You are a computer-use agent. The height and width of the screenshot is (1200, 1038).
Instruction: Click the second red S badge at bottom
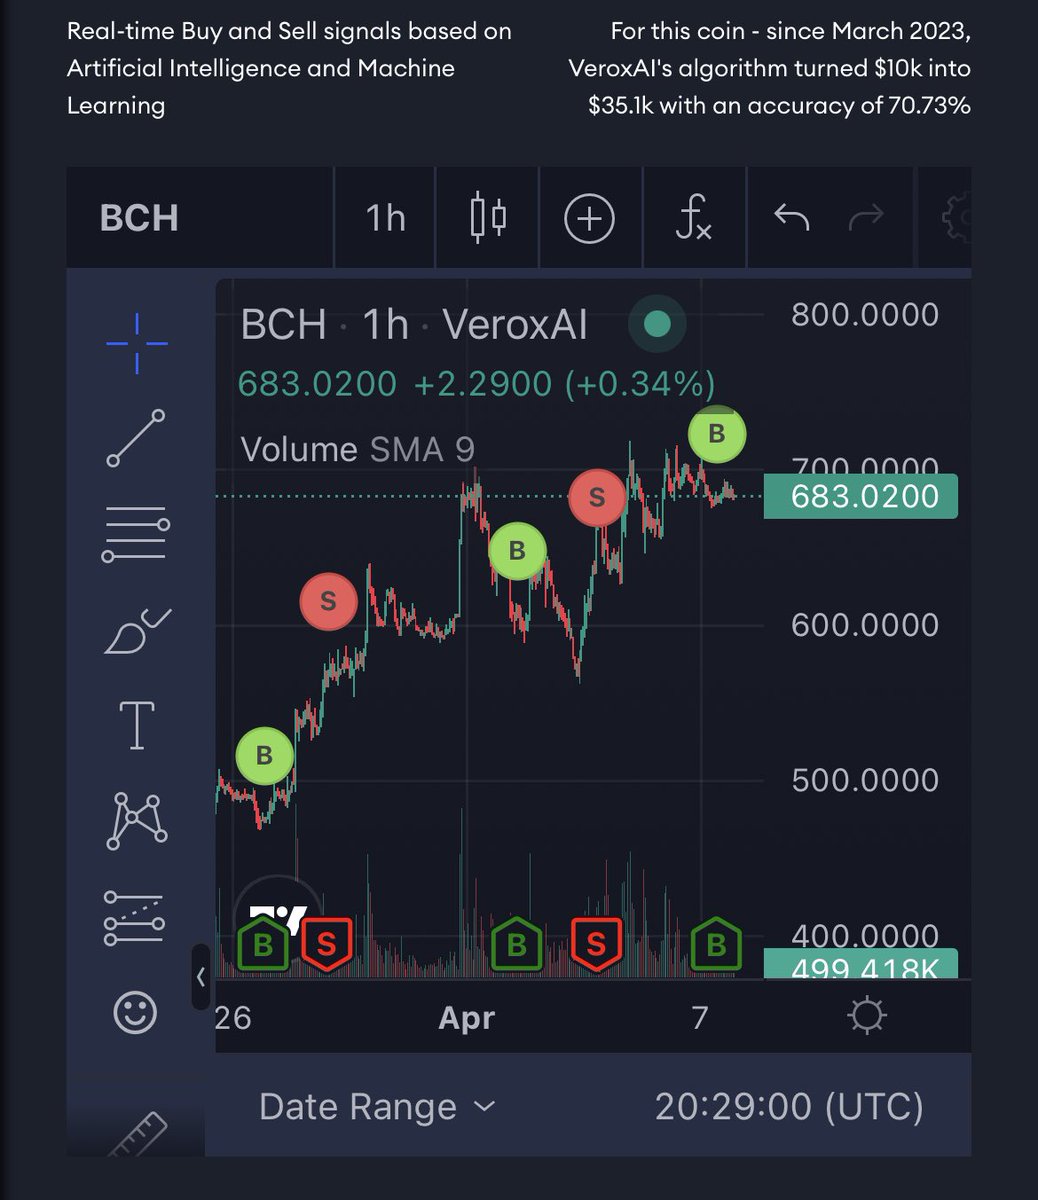pyautogui.click(x=596, y=944)
